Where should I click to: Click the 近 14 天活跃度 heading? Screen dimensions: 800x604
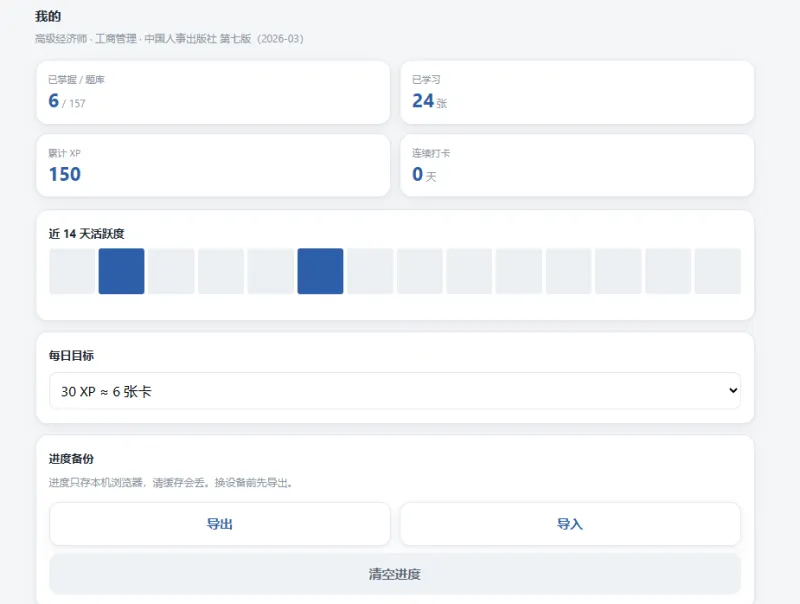87,234
